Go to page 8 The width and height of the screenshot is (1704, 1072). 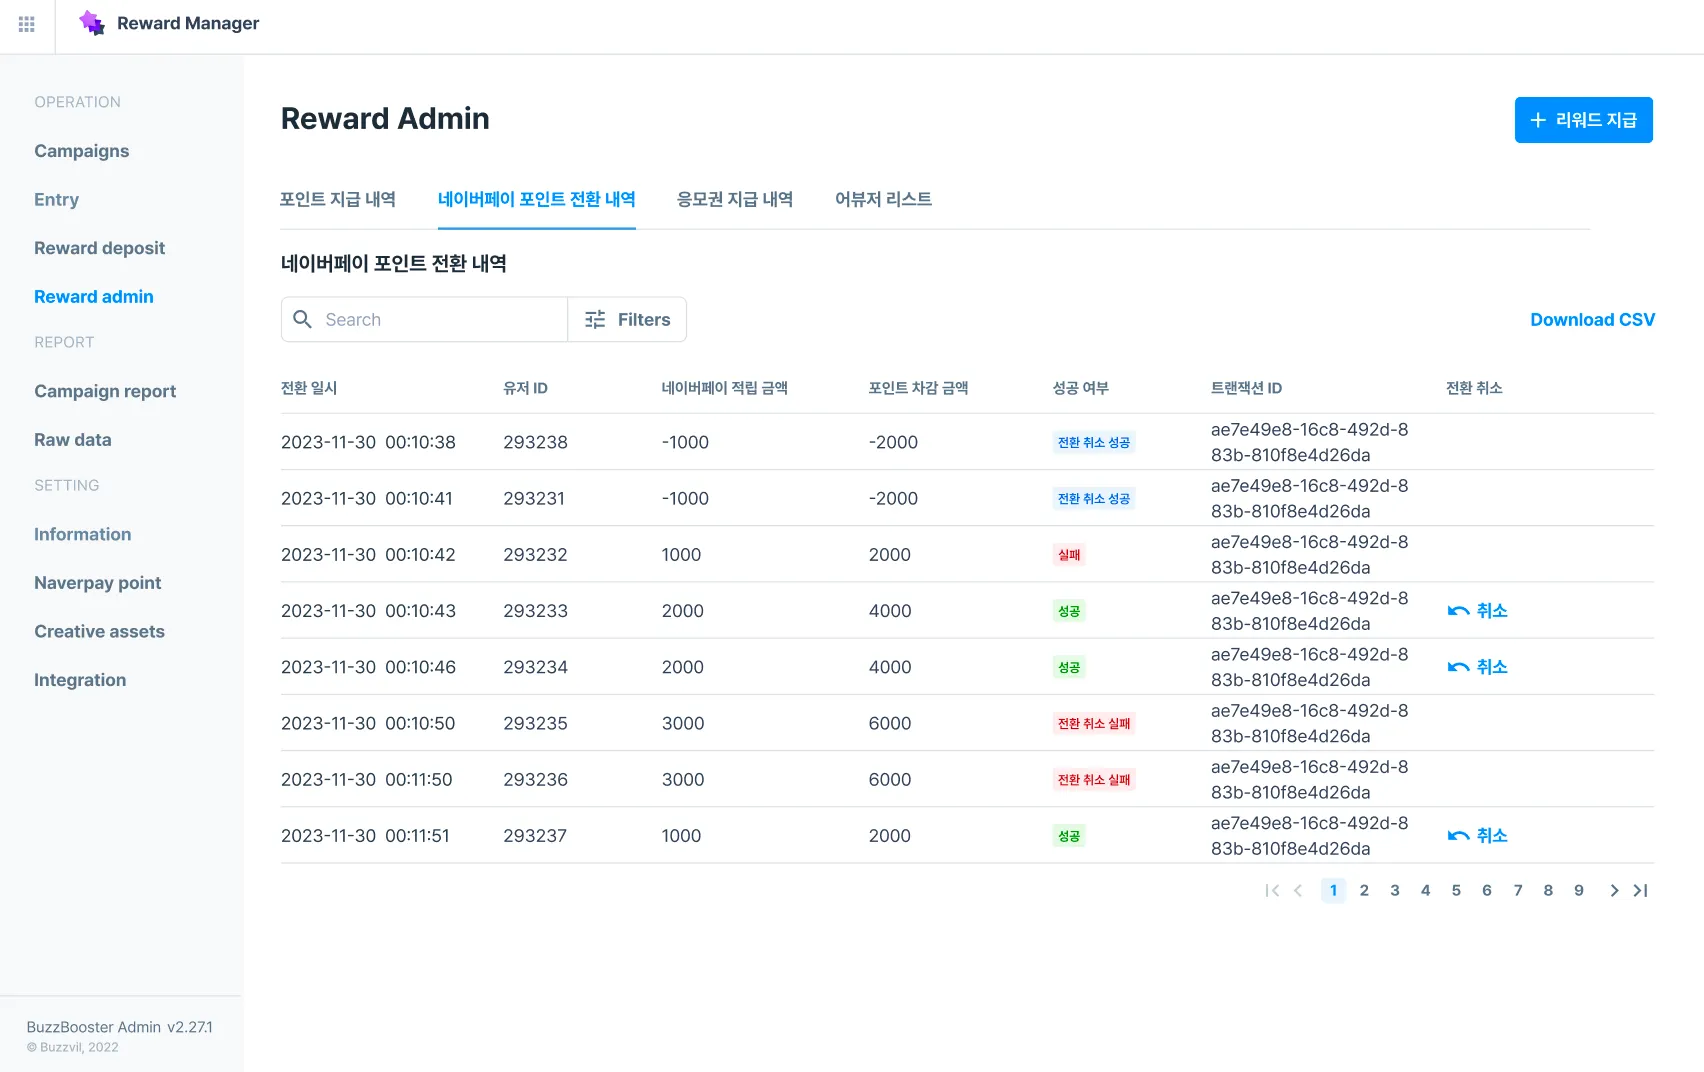point(1548,890)
